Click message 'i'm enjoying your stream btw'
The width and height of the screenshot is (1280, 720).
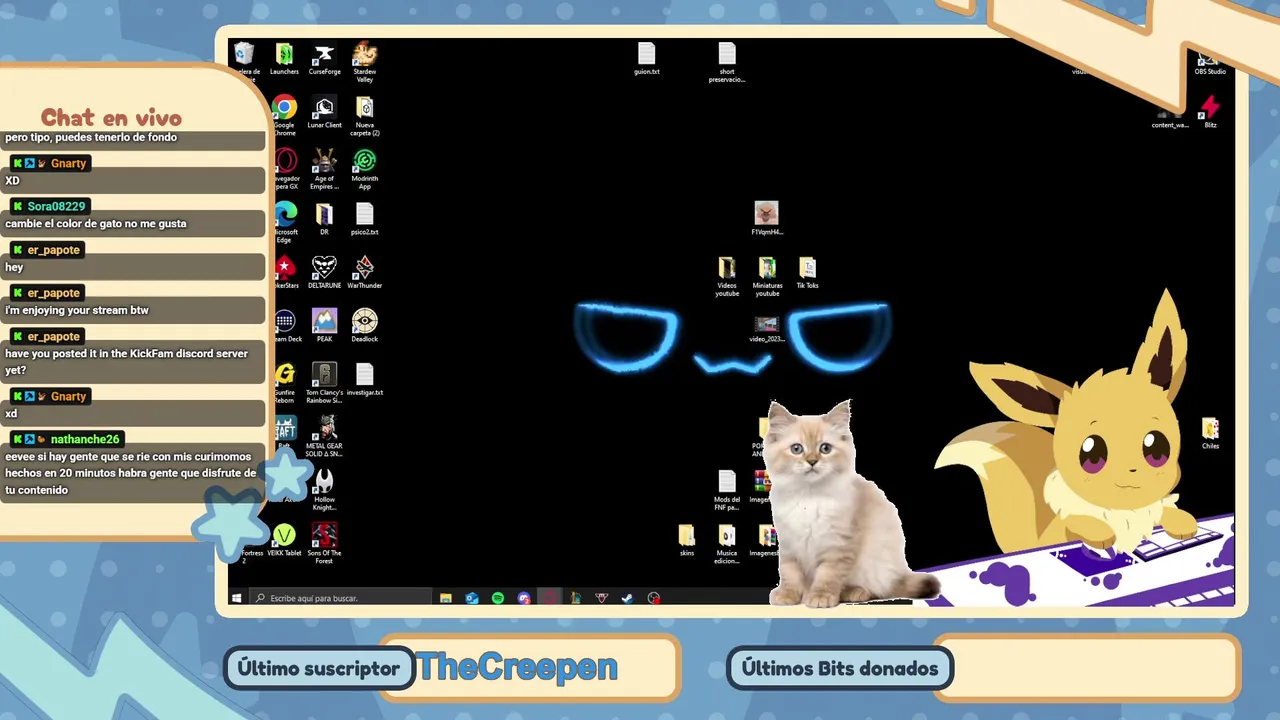click(77, 310)
